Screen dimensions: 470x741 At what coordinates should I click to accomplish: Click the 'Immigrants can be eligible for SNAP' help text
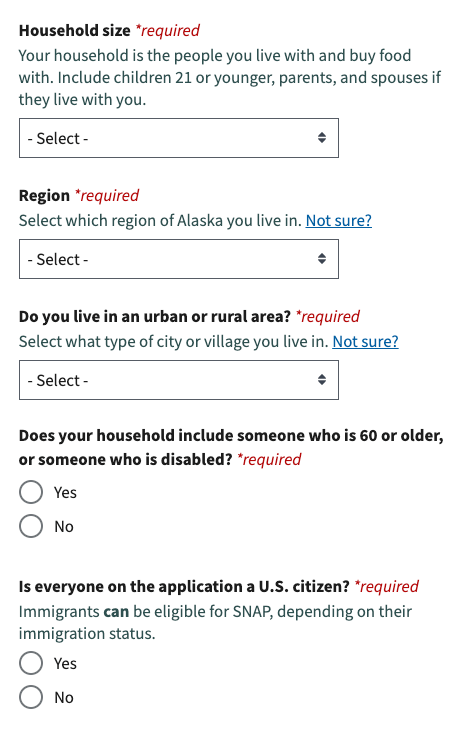click(215, 622)
